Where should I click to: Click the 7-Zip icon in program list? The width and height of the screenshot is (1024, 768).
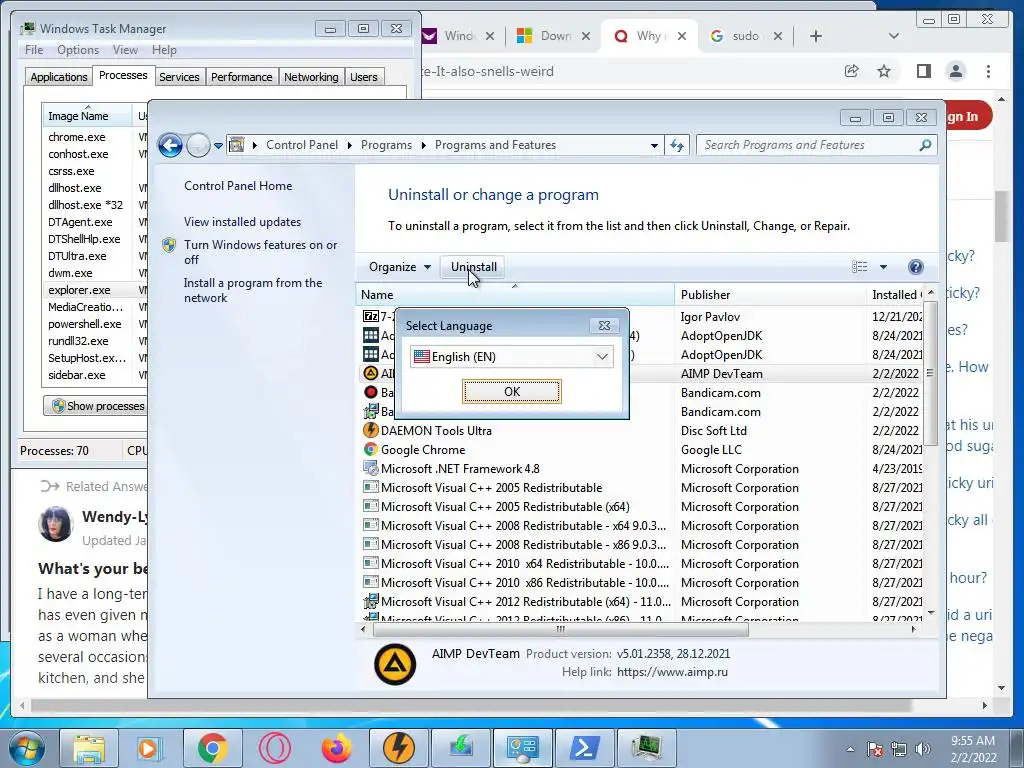(370, 317)
